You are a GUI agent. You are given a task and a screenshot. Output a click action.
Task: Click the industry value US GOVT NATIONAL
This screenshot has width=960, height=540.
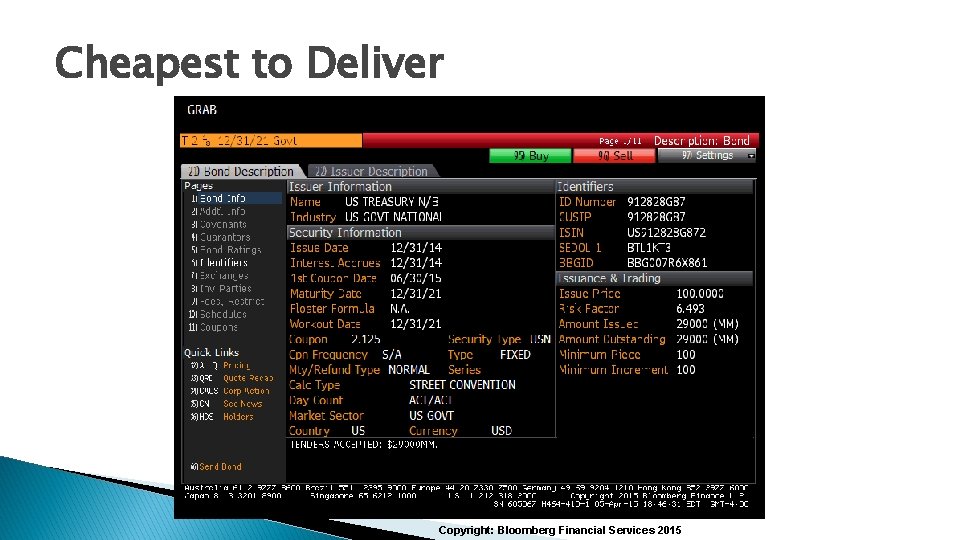[393, 217]
